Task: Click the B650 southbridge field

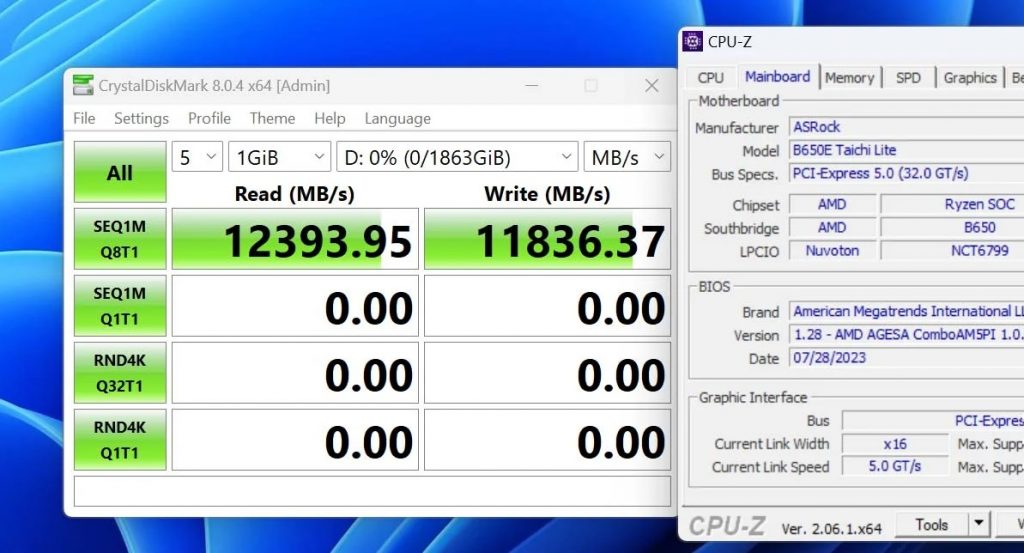Action: pos(953,227)
